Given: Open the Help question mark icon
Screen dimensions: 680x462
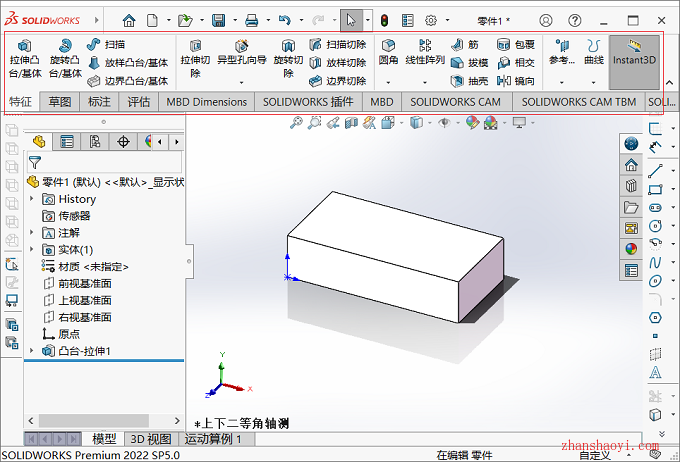Looking at the screenshot, I should click(575, 20).
